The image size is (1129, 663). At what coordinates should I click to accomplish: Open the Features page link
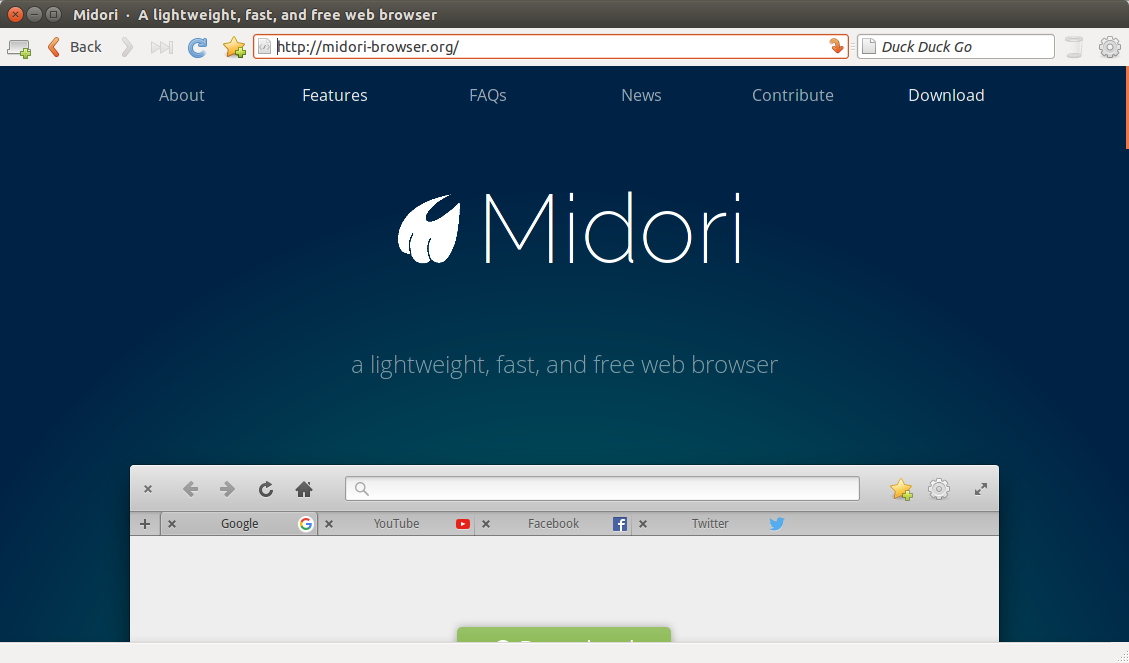[335, 95]
